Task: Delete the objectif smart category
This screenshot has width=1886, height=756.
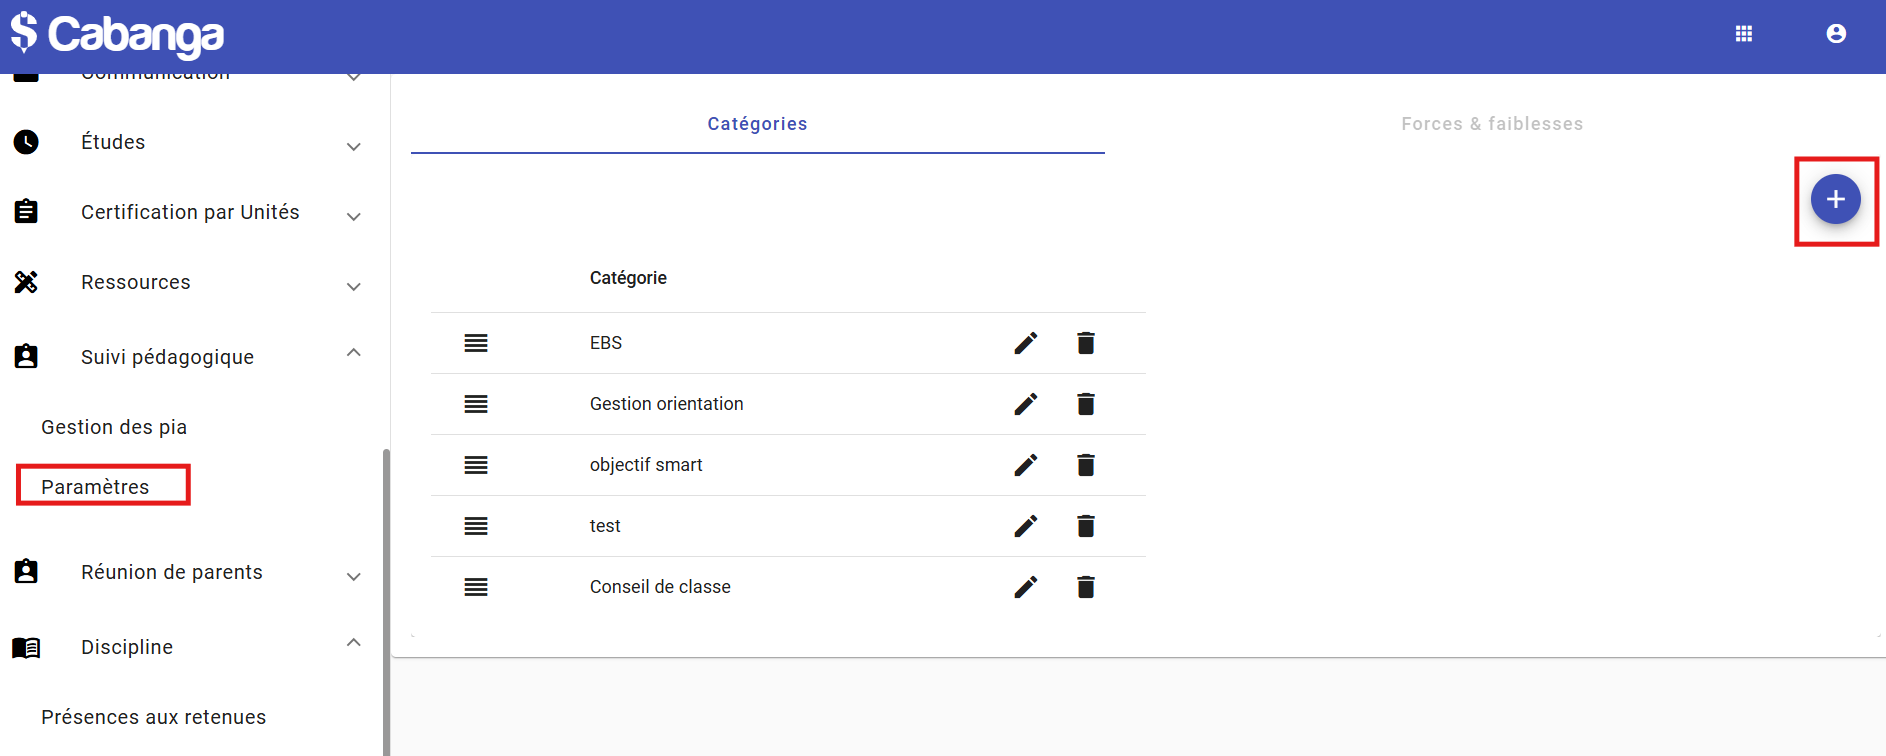Action: tap(1086, 465)
